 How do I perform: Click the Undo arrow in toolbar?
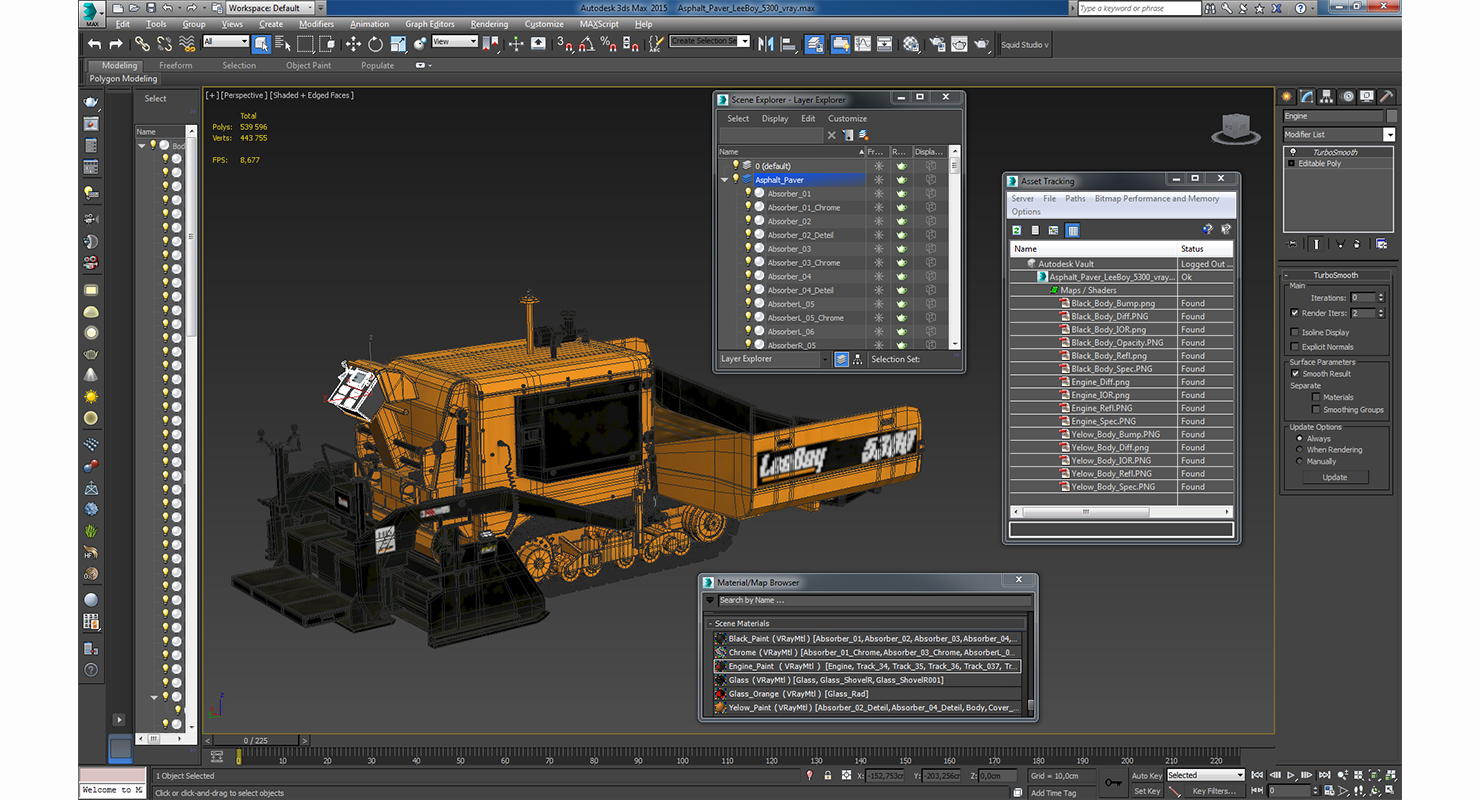tap(94, 44)
